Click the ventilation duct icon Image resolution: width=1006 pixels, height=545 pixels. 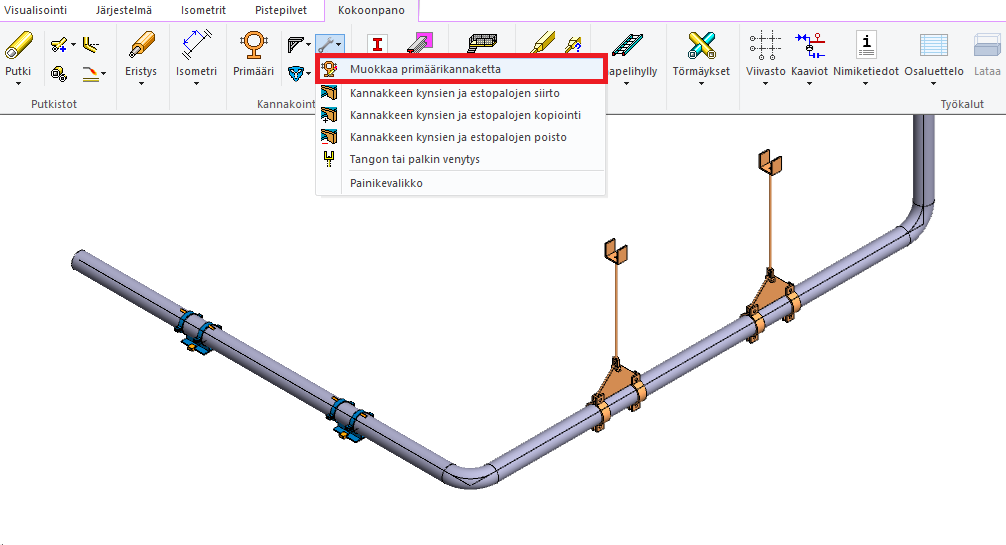click(x=482, y=44)
